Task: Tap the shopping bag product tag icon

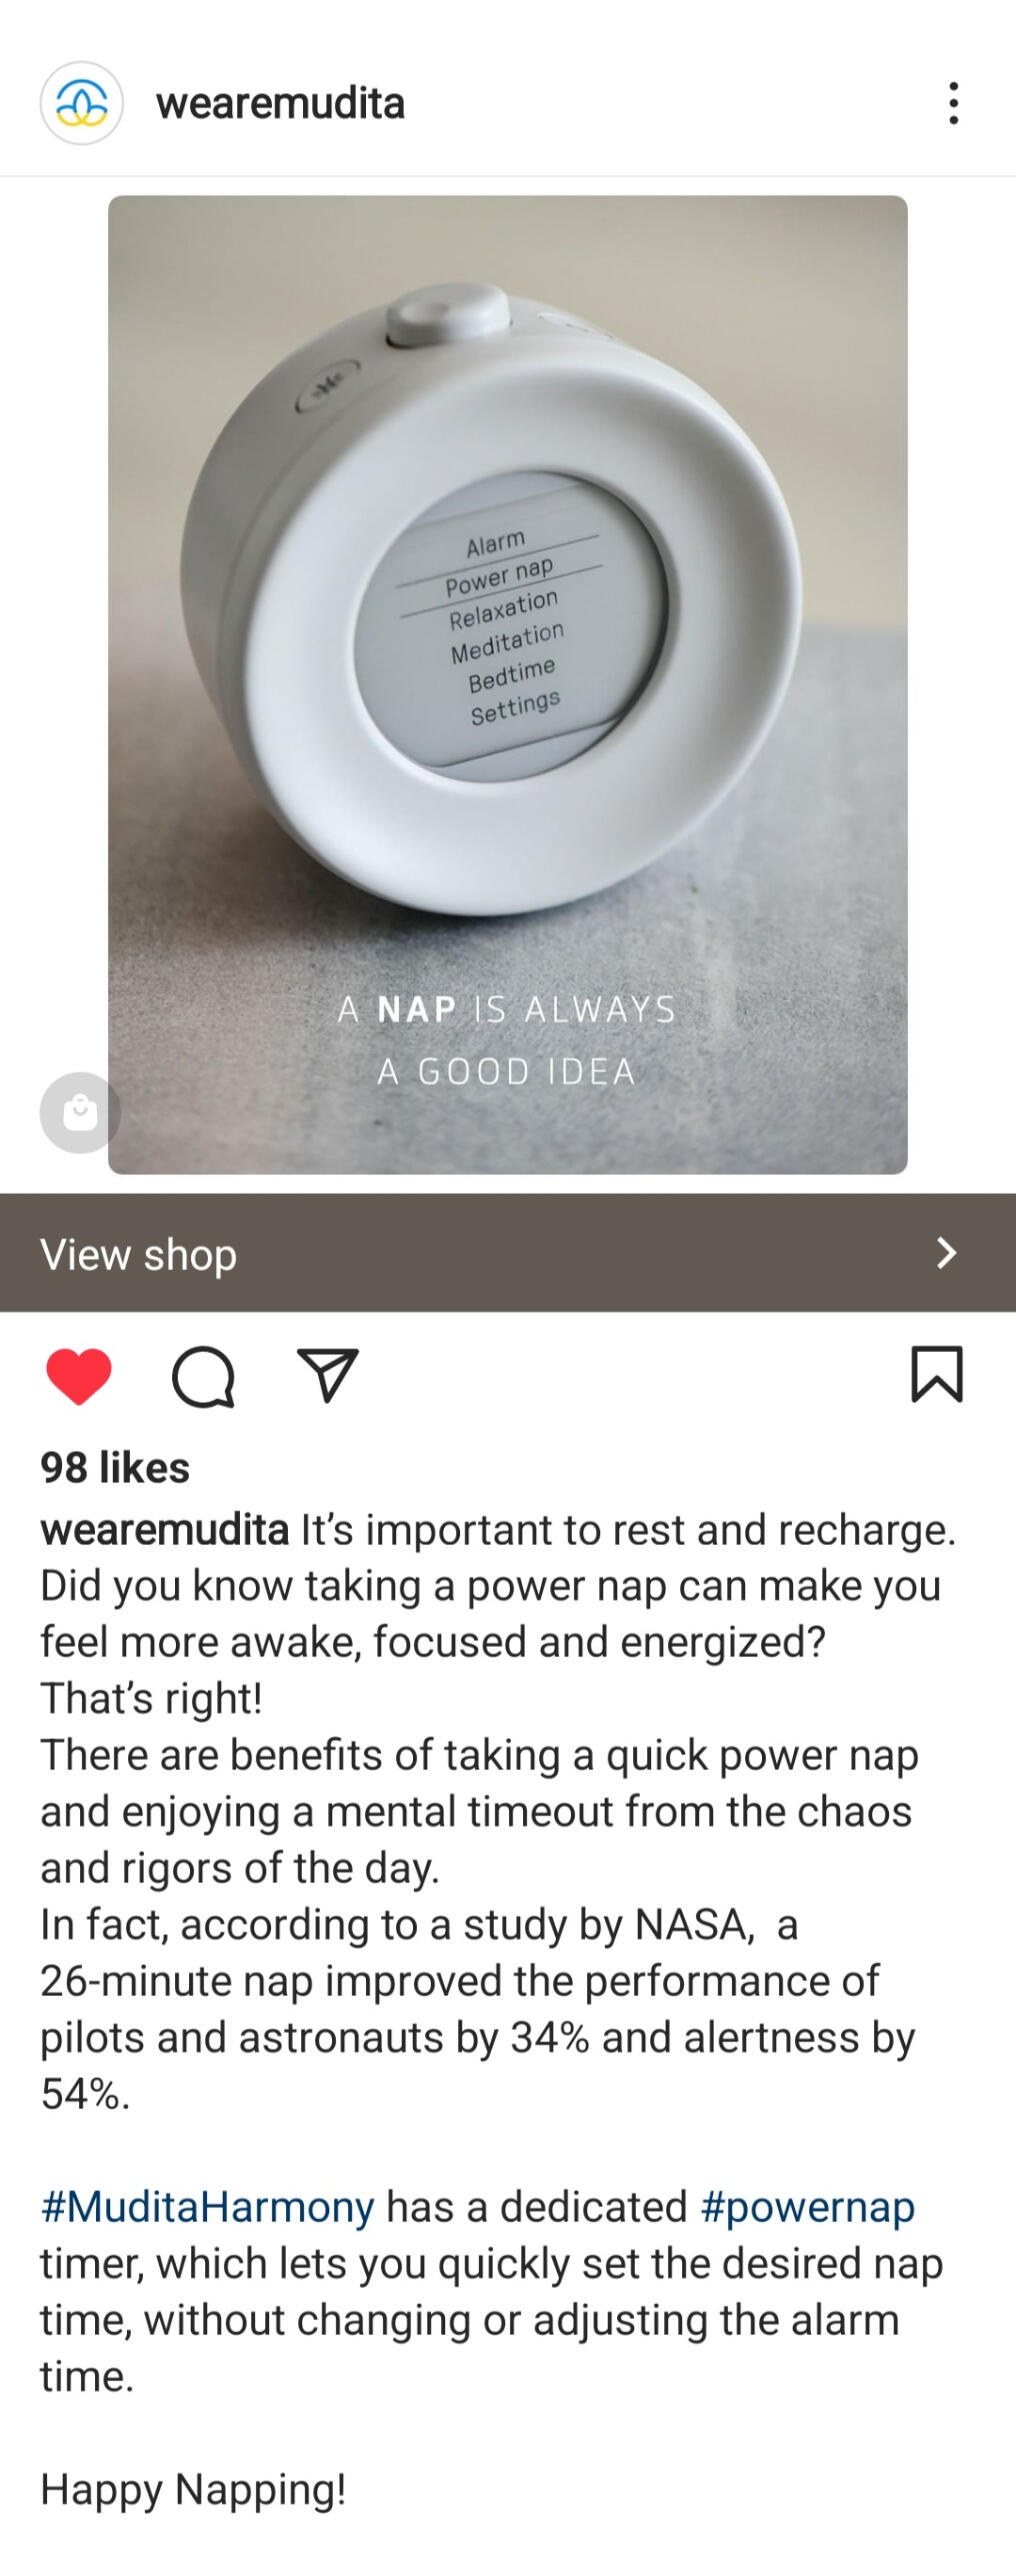Action: pos(80,1112)
